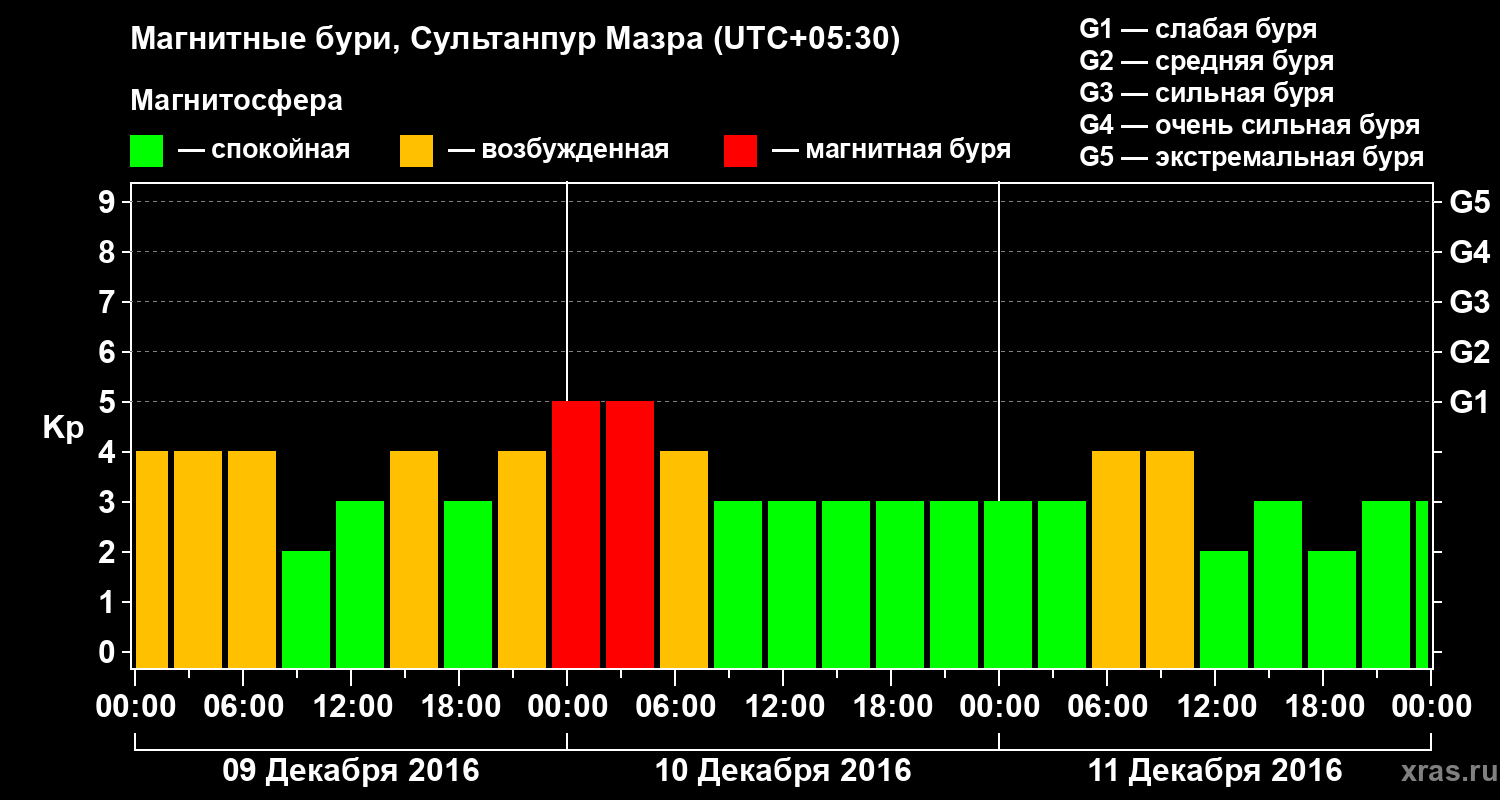This screenshot has width=1500, height=800.
Task: Click the 'Kp' axis label
Action: 63,427
